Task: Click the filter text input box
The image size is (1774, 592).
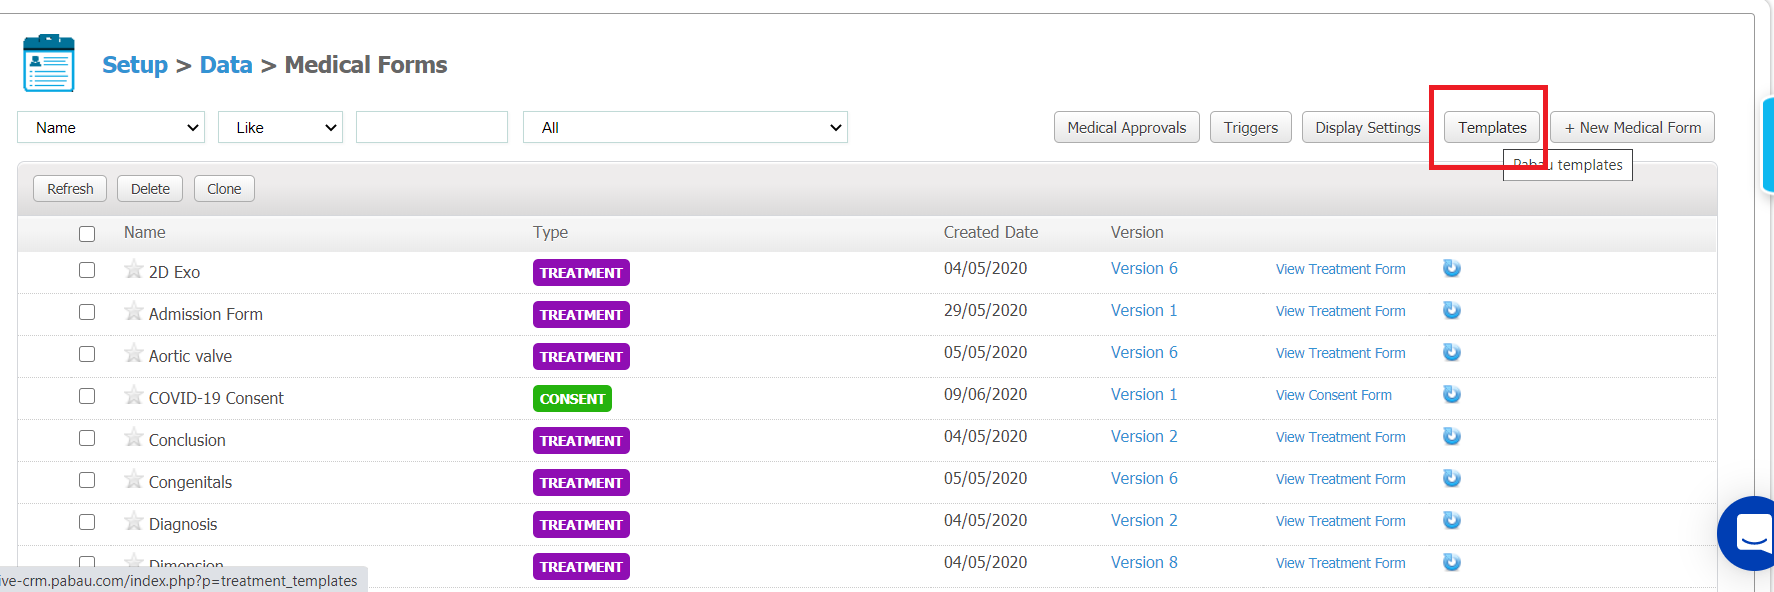Action: (432, 127)
